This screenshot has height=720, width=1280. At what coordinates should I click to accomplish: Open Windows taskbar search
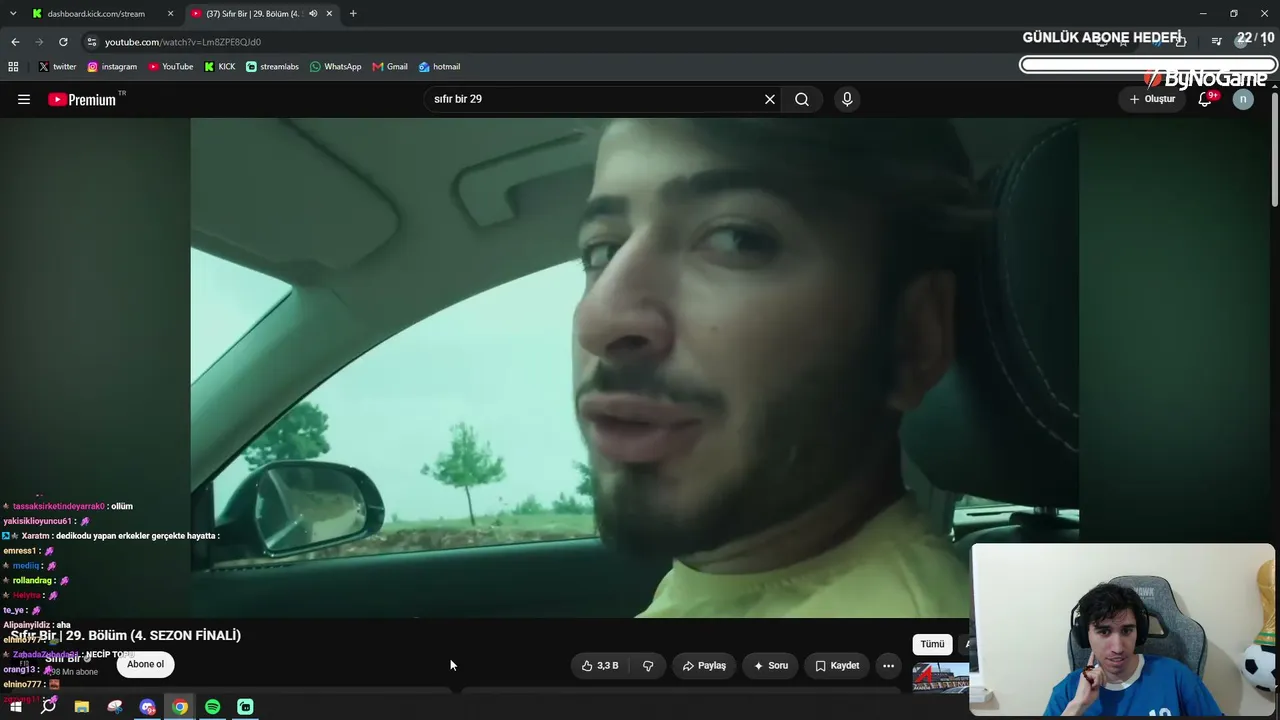click(49, 707)
